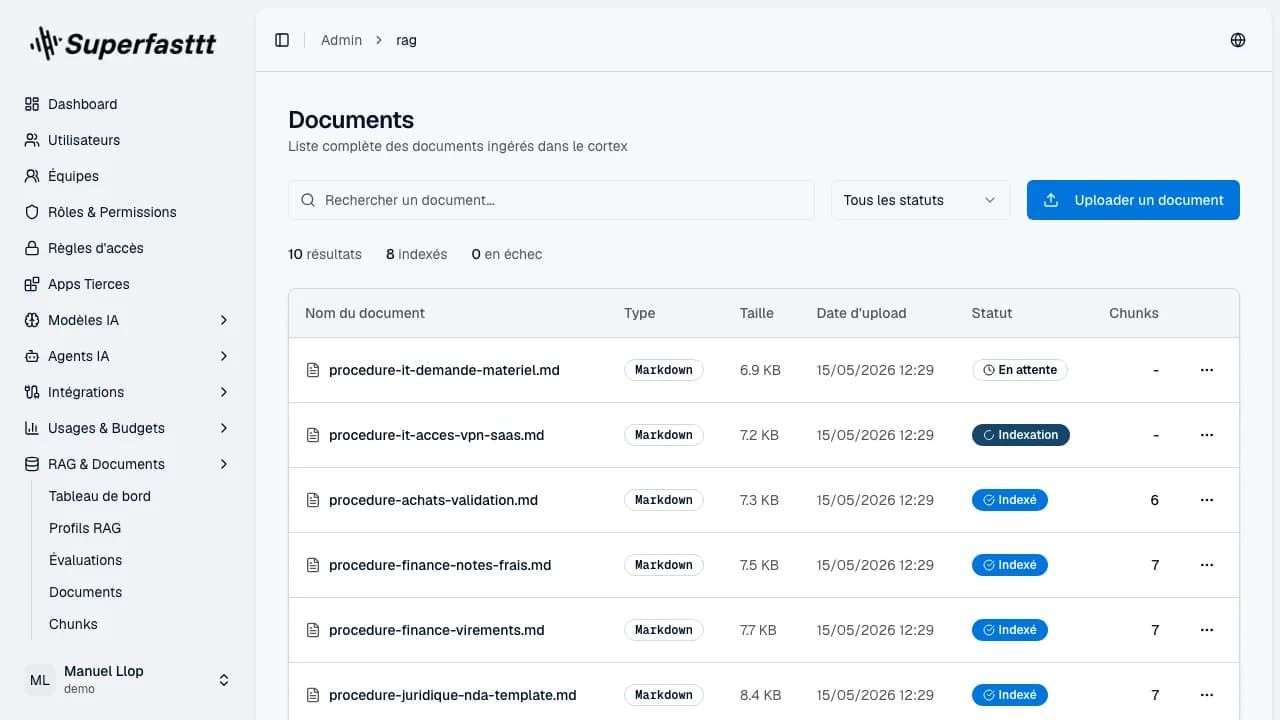This screenshot has width=1280, height=720.
Task: Focus the Rechercher un document field
Action: [551, 200]
